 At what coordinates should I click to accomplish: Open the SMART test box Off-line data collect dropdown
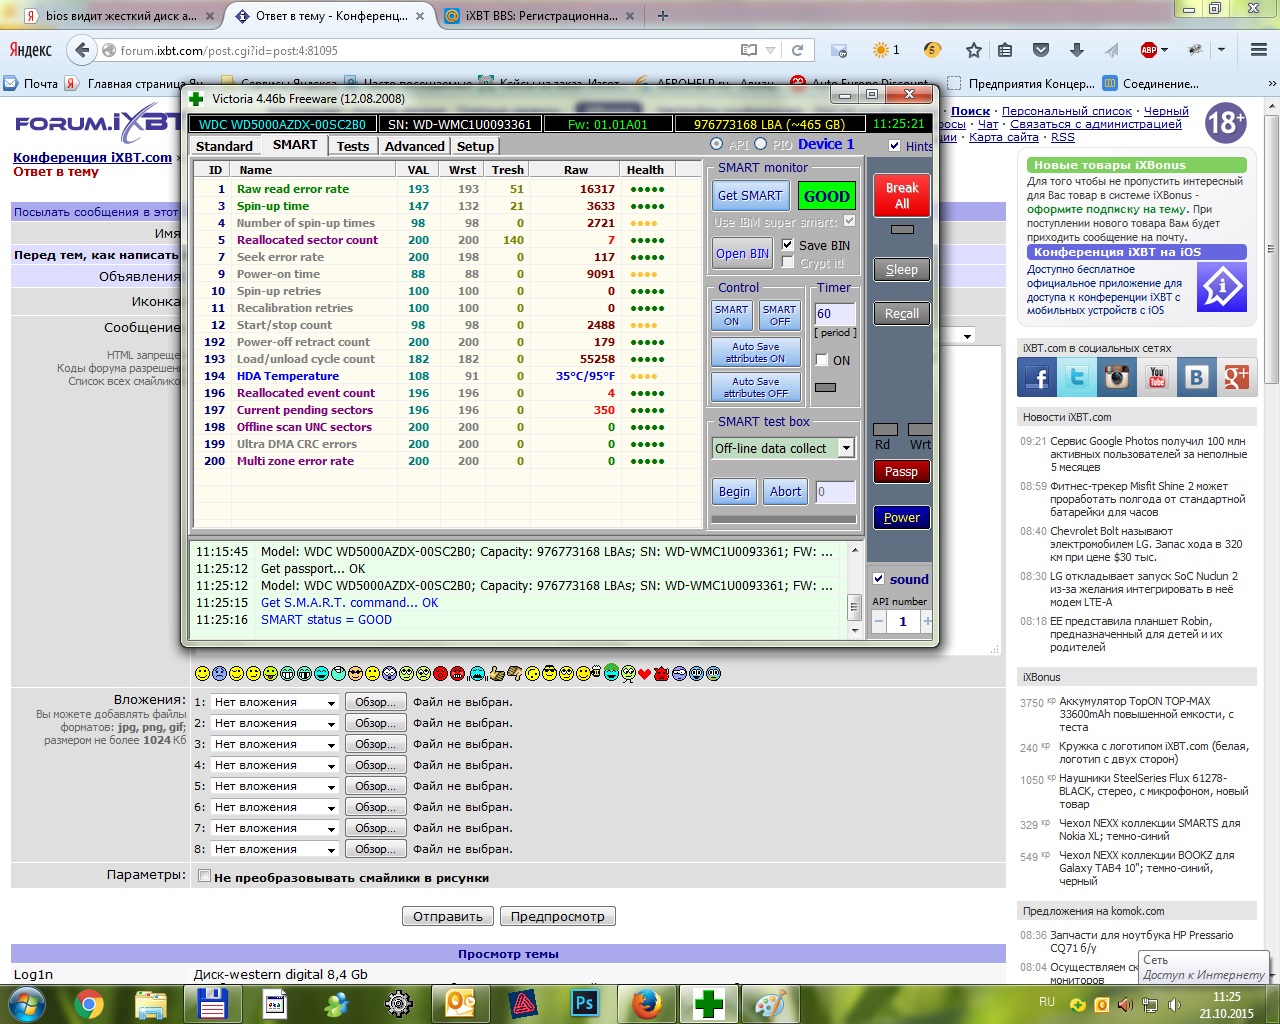[x=846, y=448]
